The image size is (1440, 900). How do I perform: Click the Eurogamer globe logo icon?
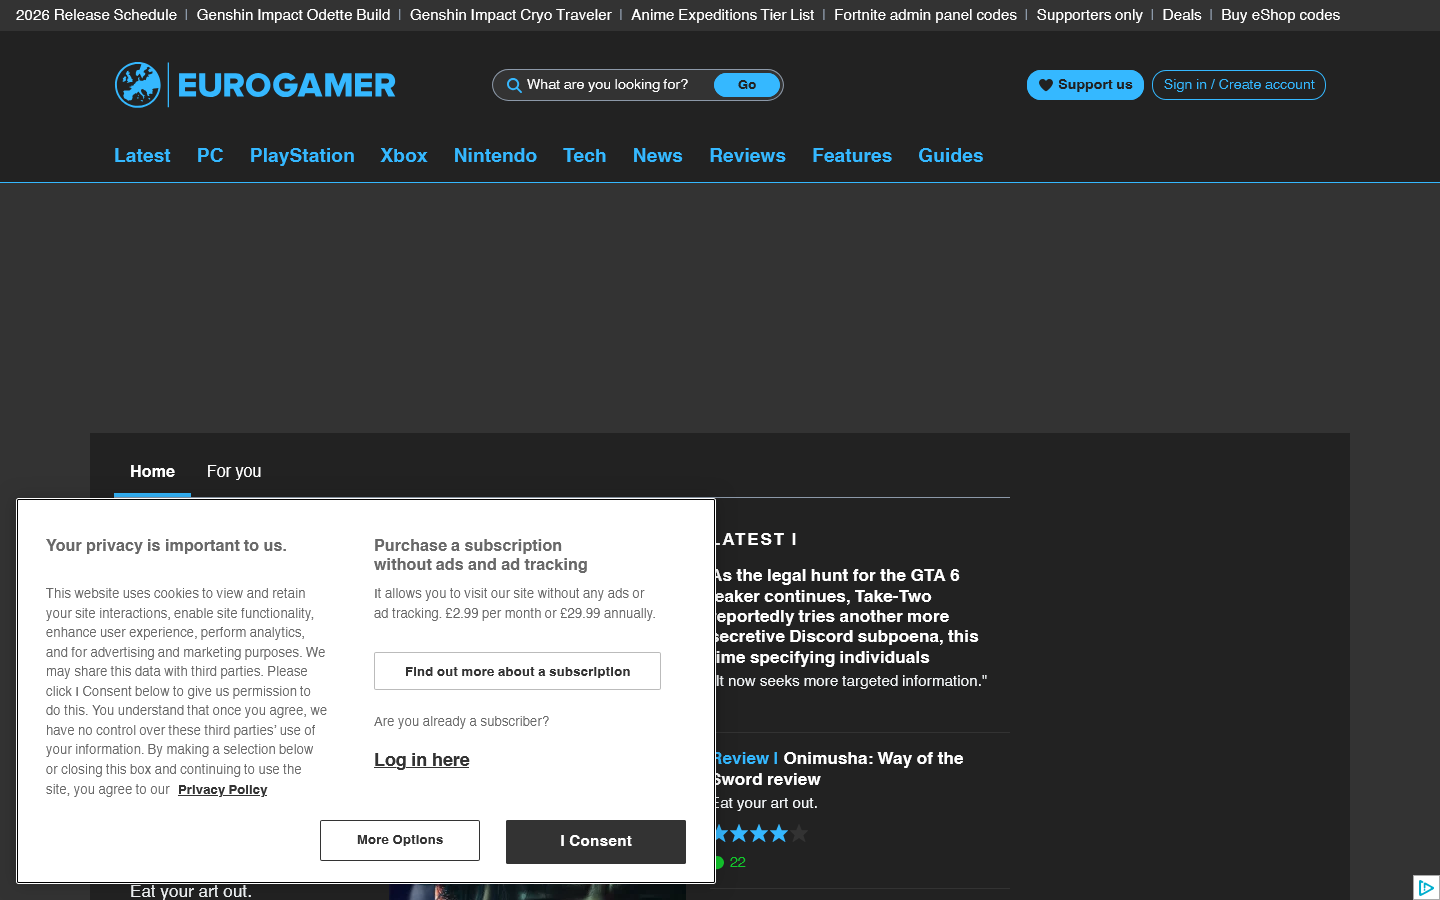pyautogui.click(x=138, y=85)
